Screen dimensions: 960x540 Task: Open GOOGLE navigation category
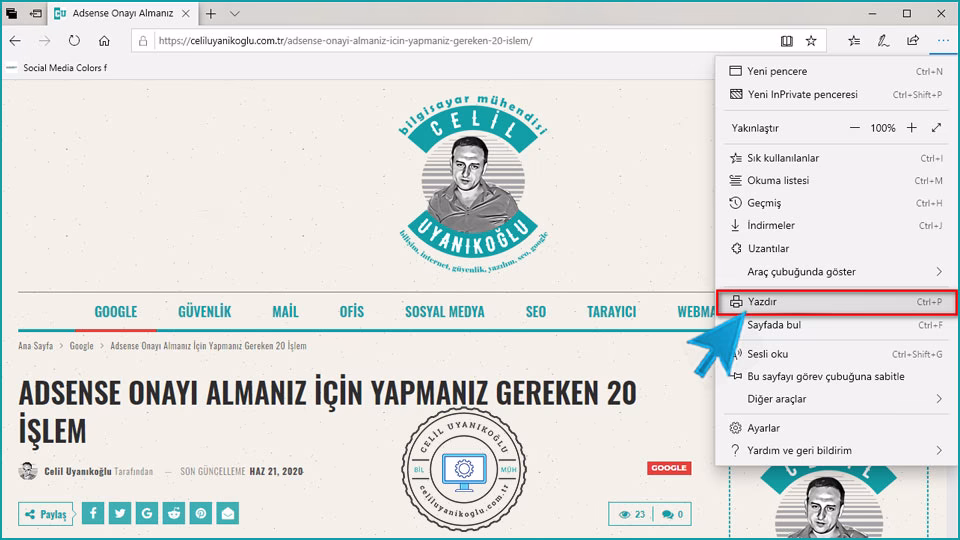[x=116, y=312]
